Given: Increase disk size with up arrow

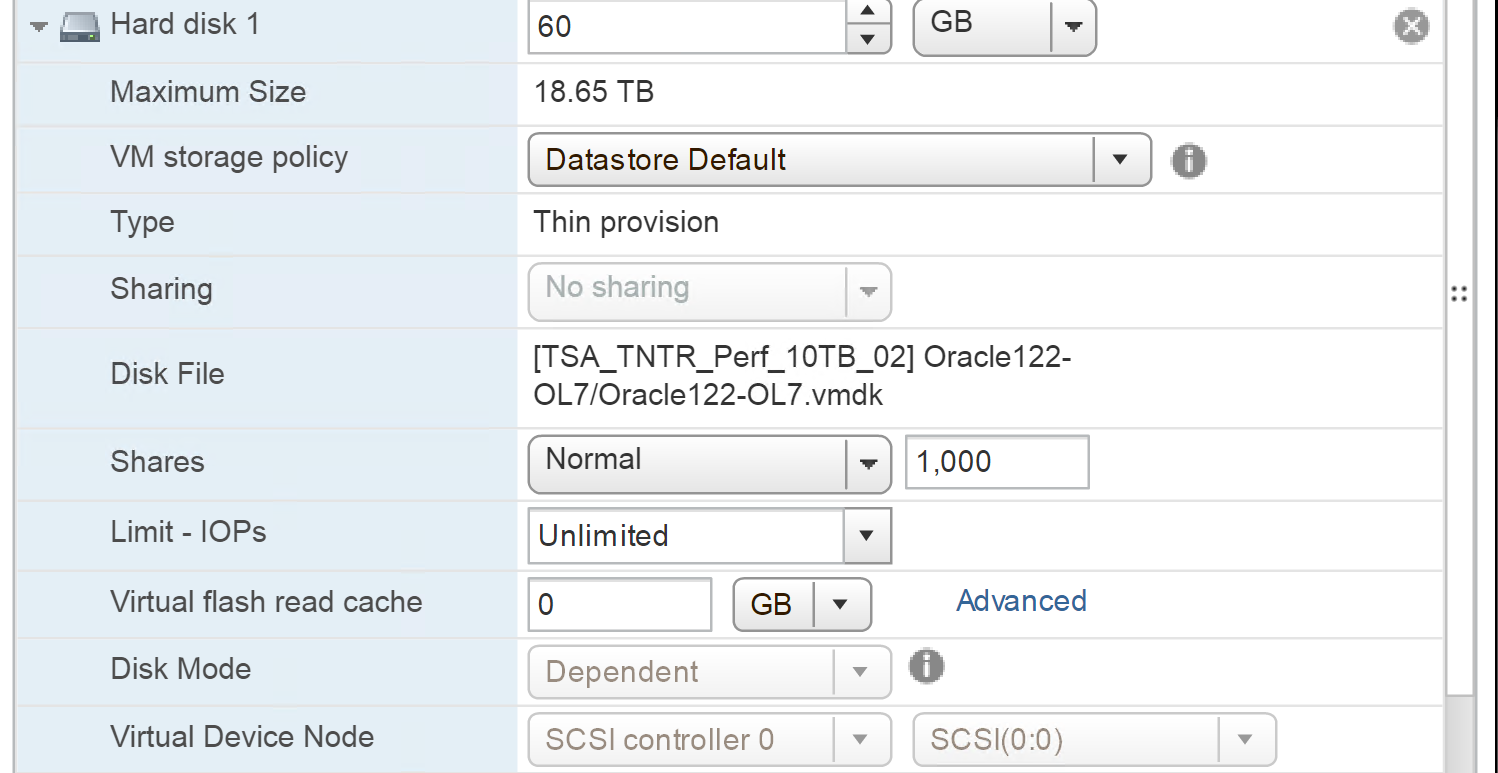Looking at the screenshot, I should click(868, 12).
